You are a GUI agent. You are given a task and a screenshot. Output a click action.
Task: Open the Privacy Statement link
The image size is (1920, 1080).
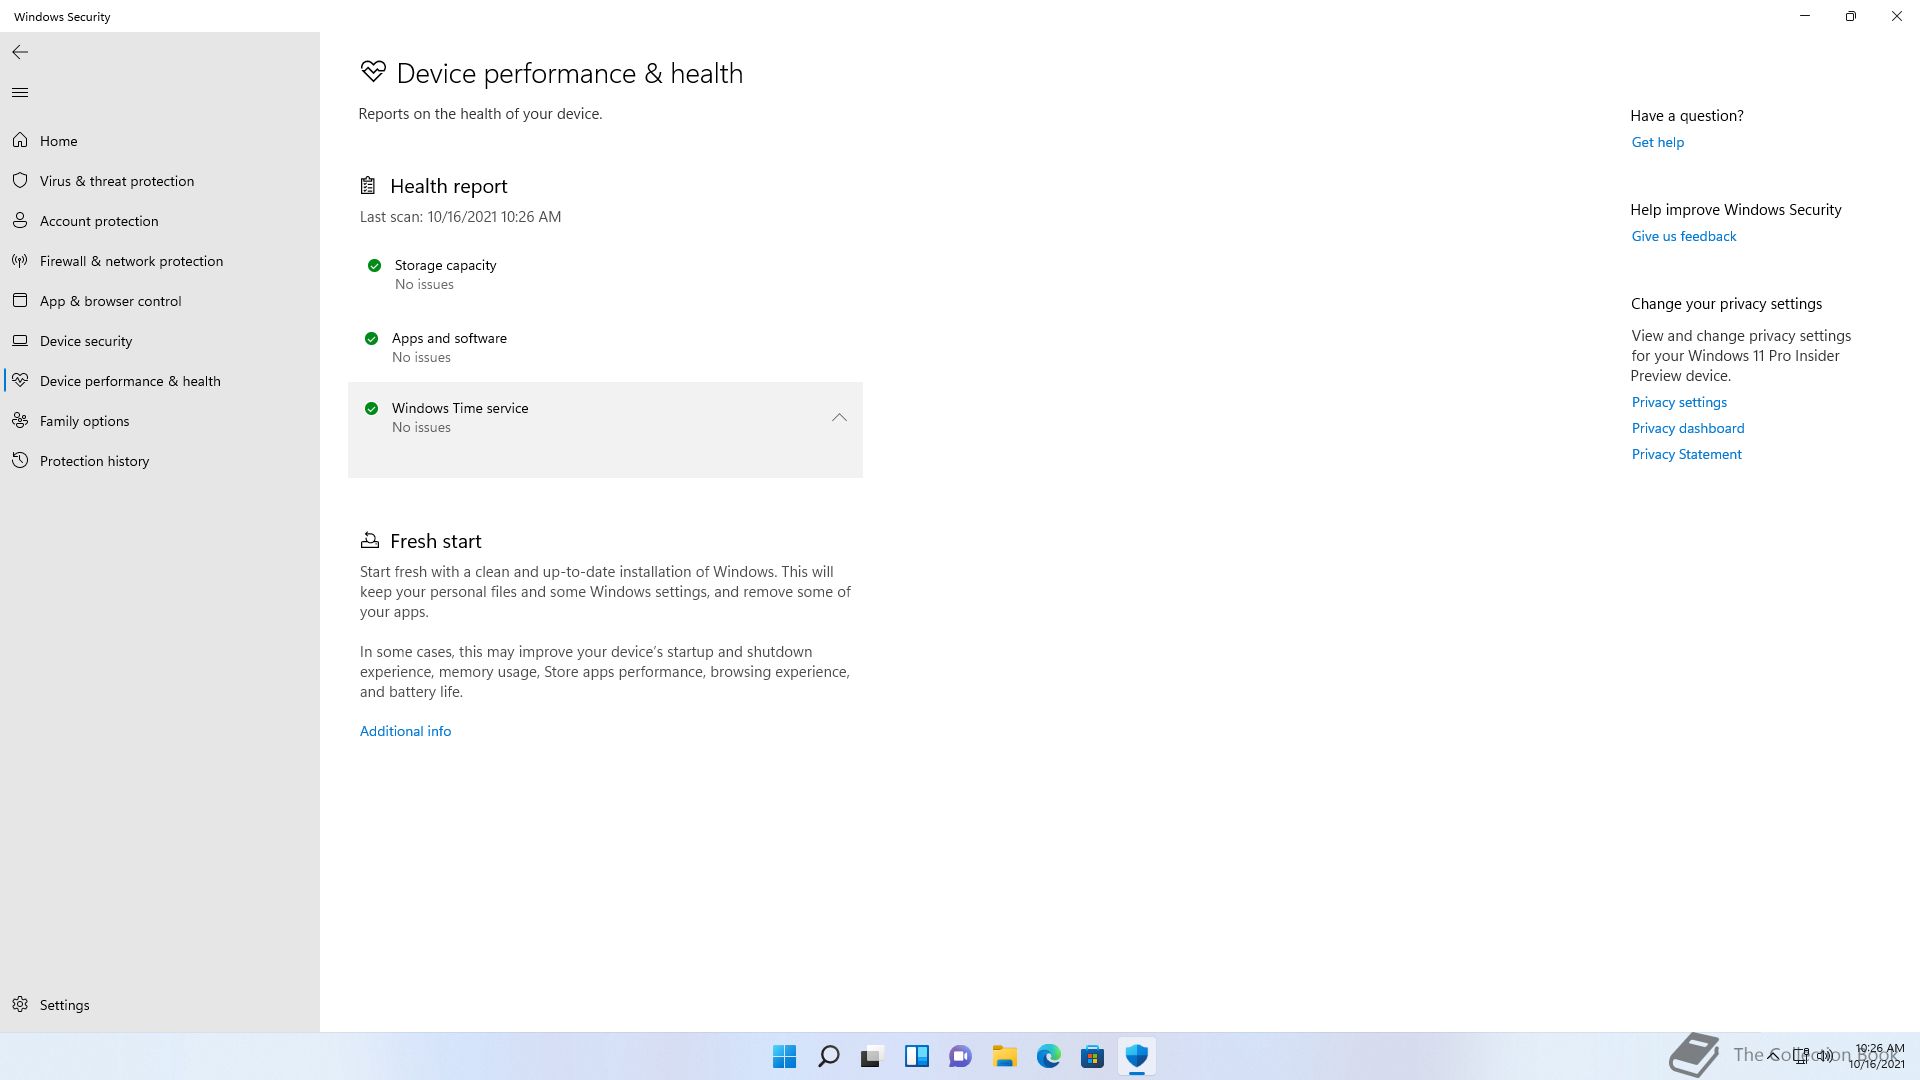pos(1686,454)
